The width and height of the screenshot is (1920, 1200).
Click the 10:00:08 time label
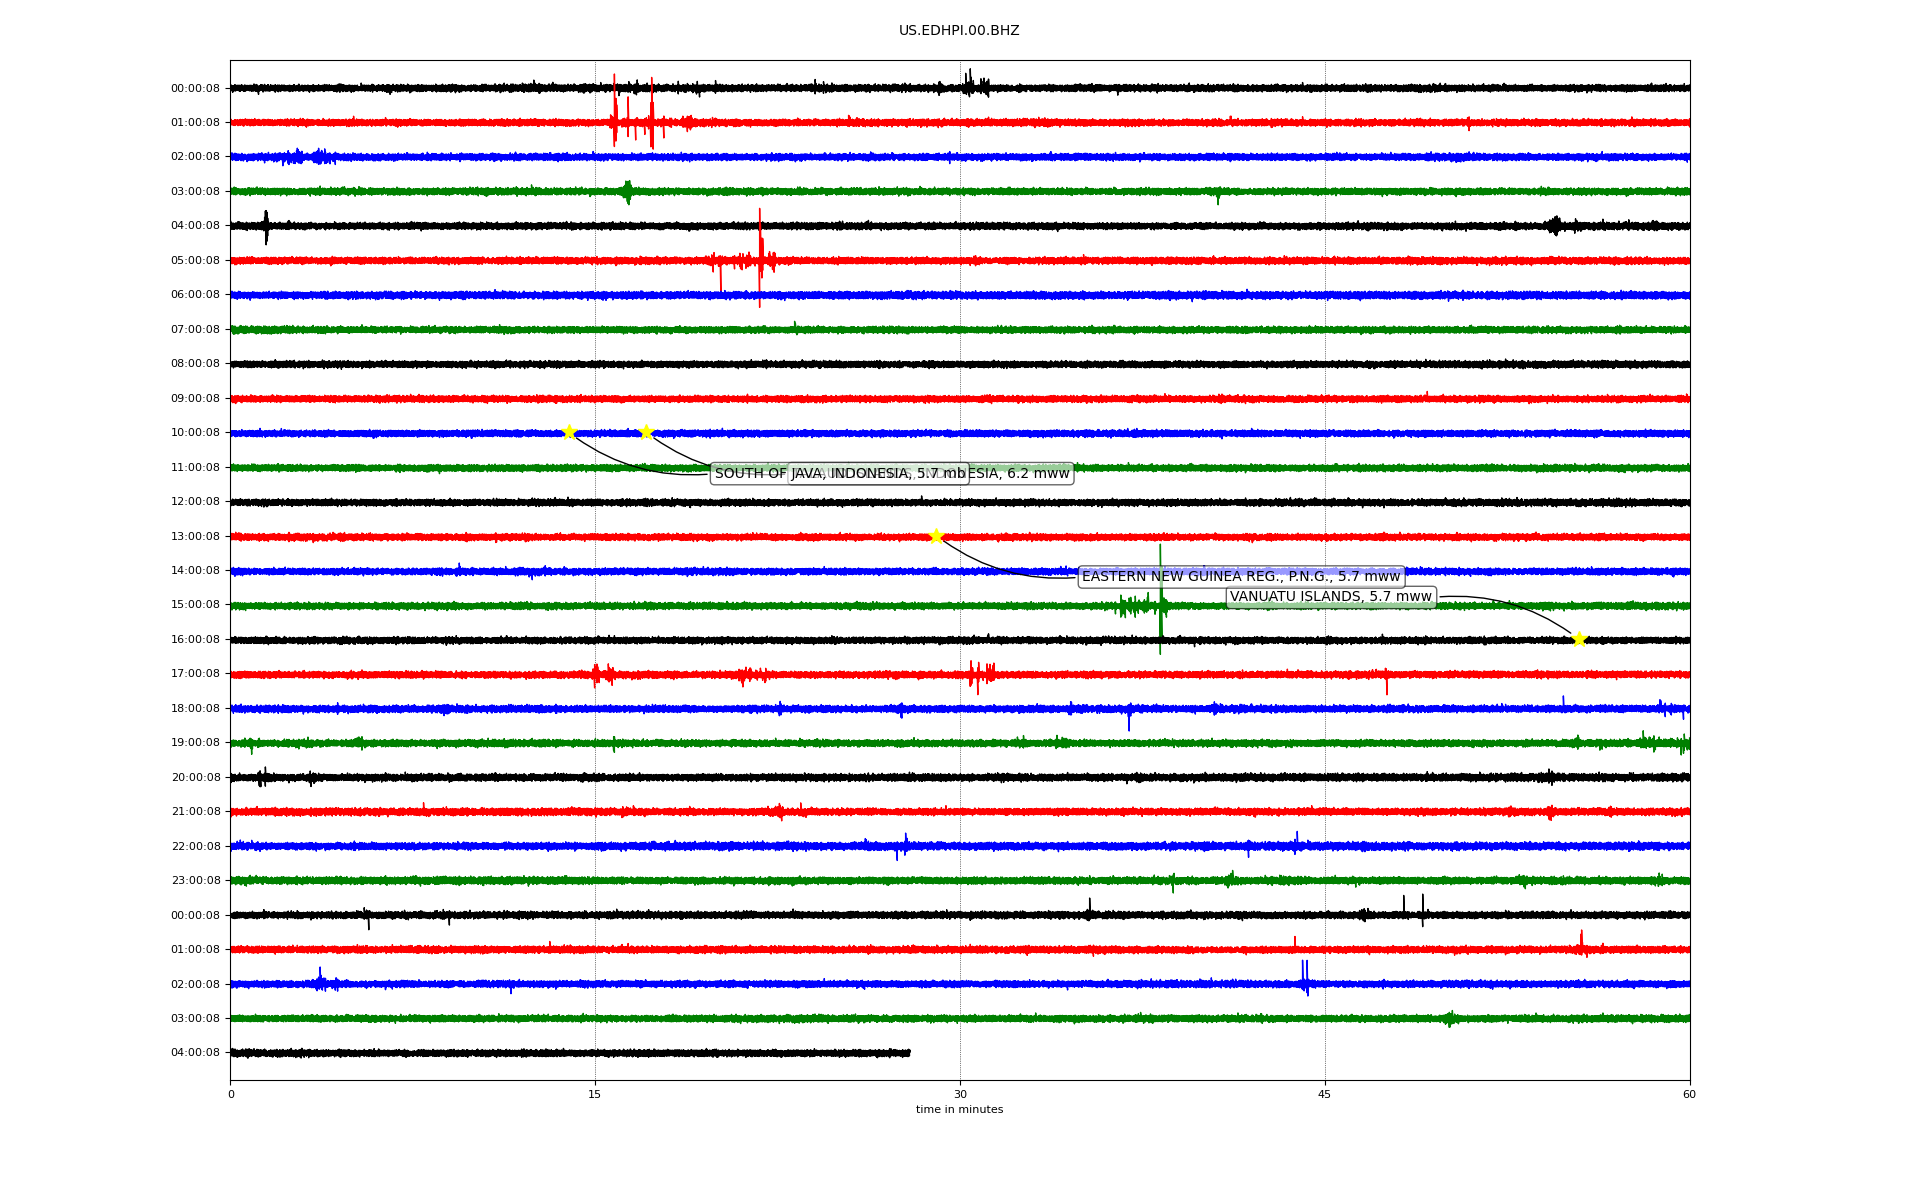point(195,432)
